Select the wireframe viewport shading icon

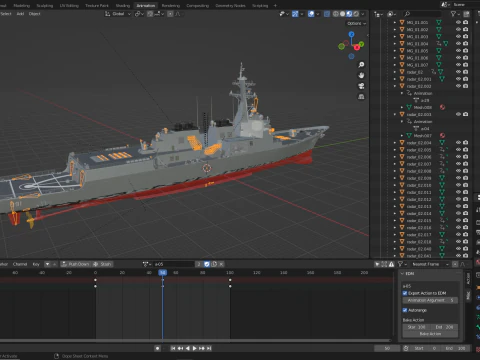[335, 14]
